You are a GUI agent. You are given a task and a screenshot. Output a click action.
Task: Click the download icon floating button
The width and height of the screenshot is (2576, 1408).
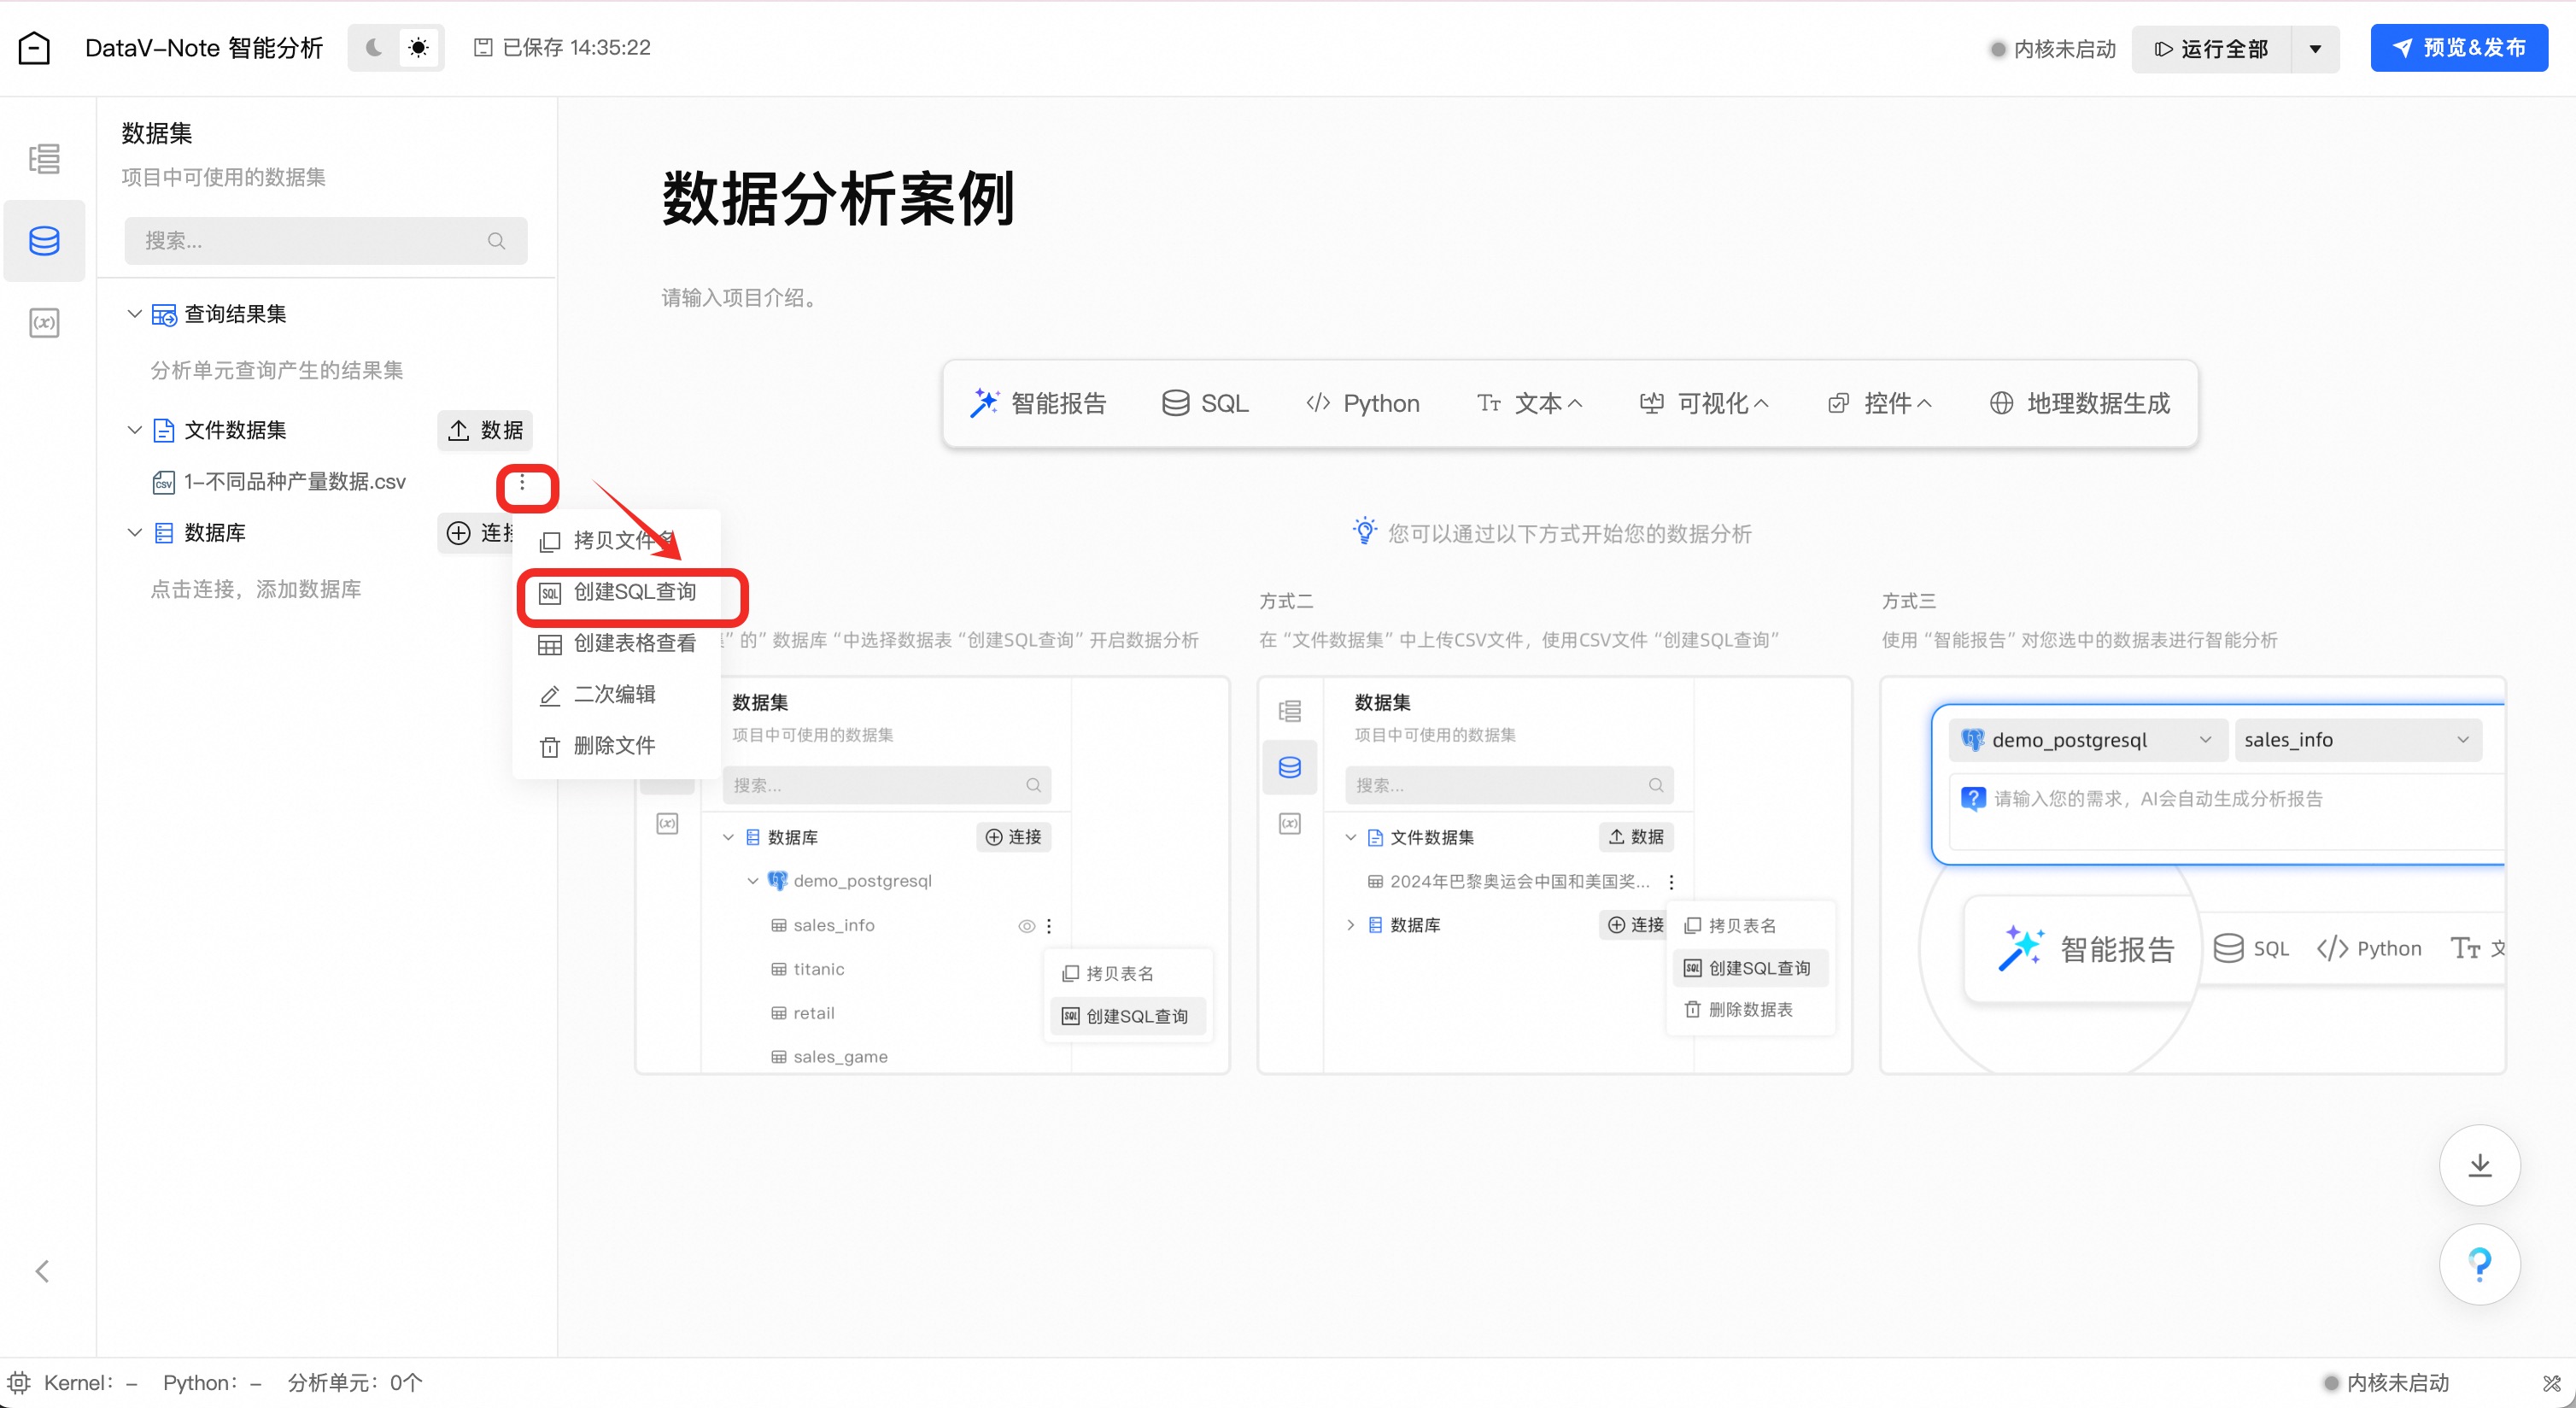tap(2479, 1165)
